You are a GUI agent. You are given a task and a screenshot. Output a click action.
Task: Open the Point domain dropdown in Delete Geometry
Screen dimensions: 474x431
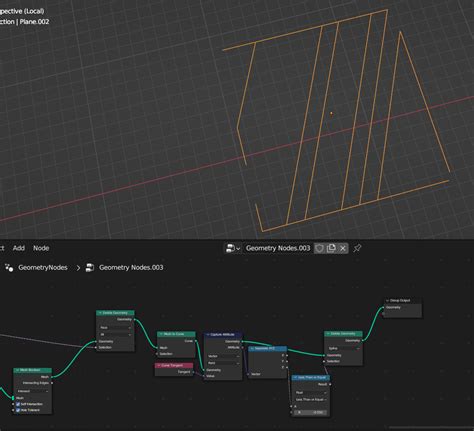click(x=115, y=328)
